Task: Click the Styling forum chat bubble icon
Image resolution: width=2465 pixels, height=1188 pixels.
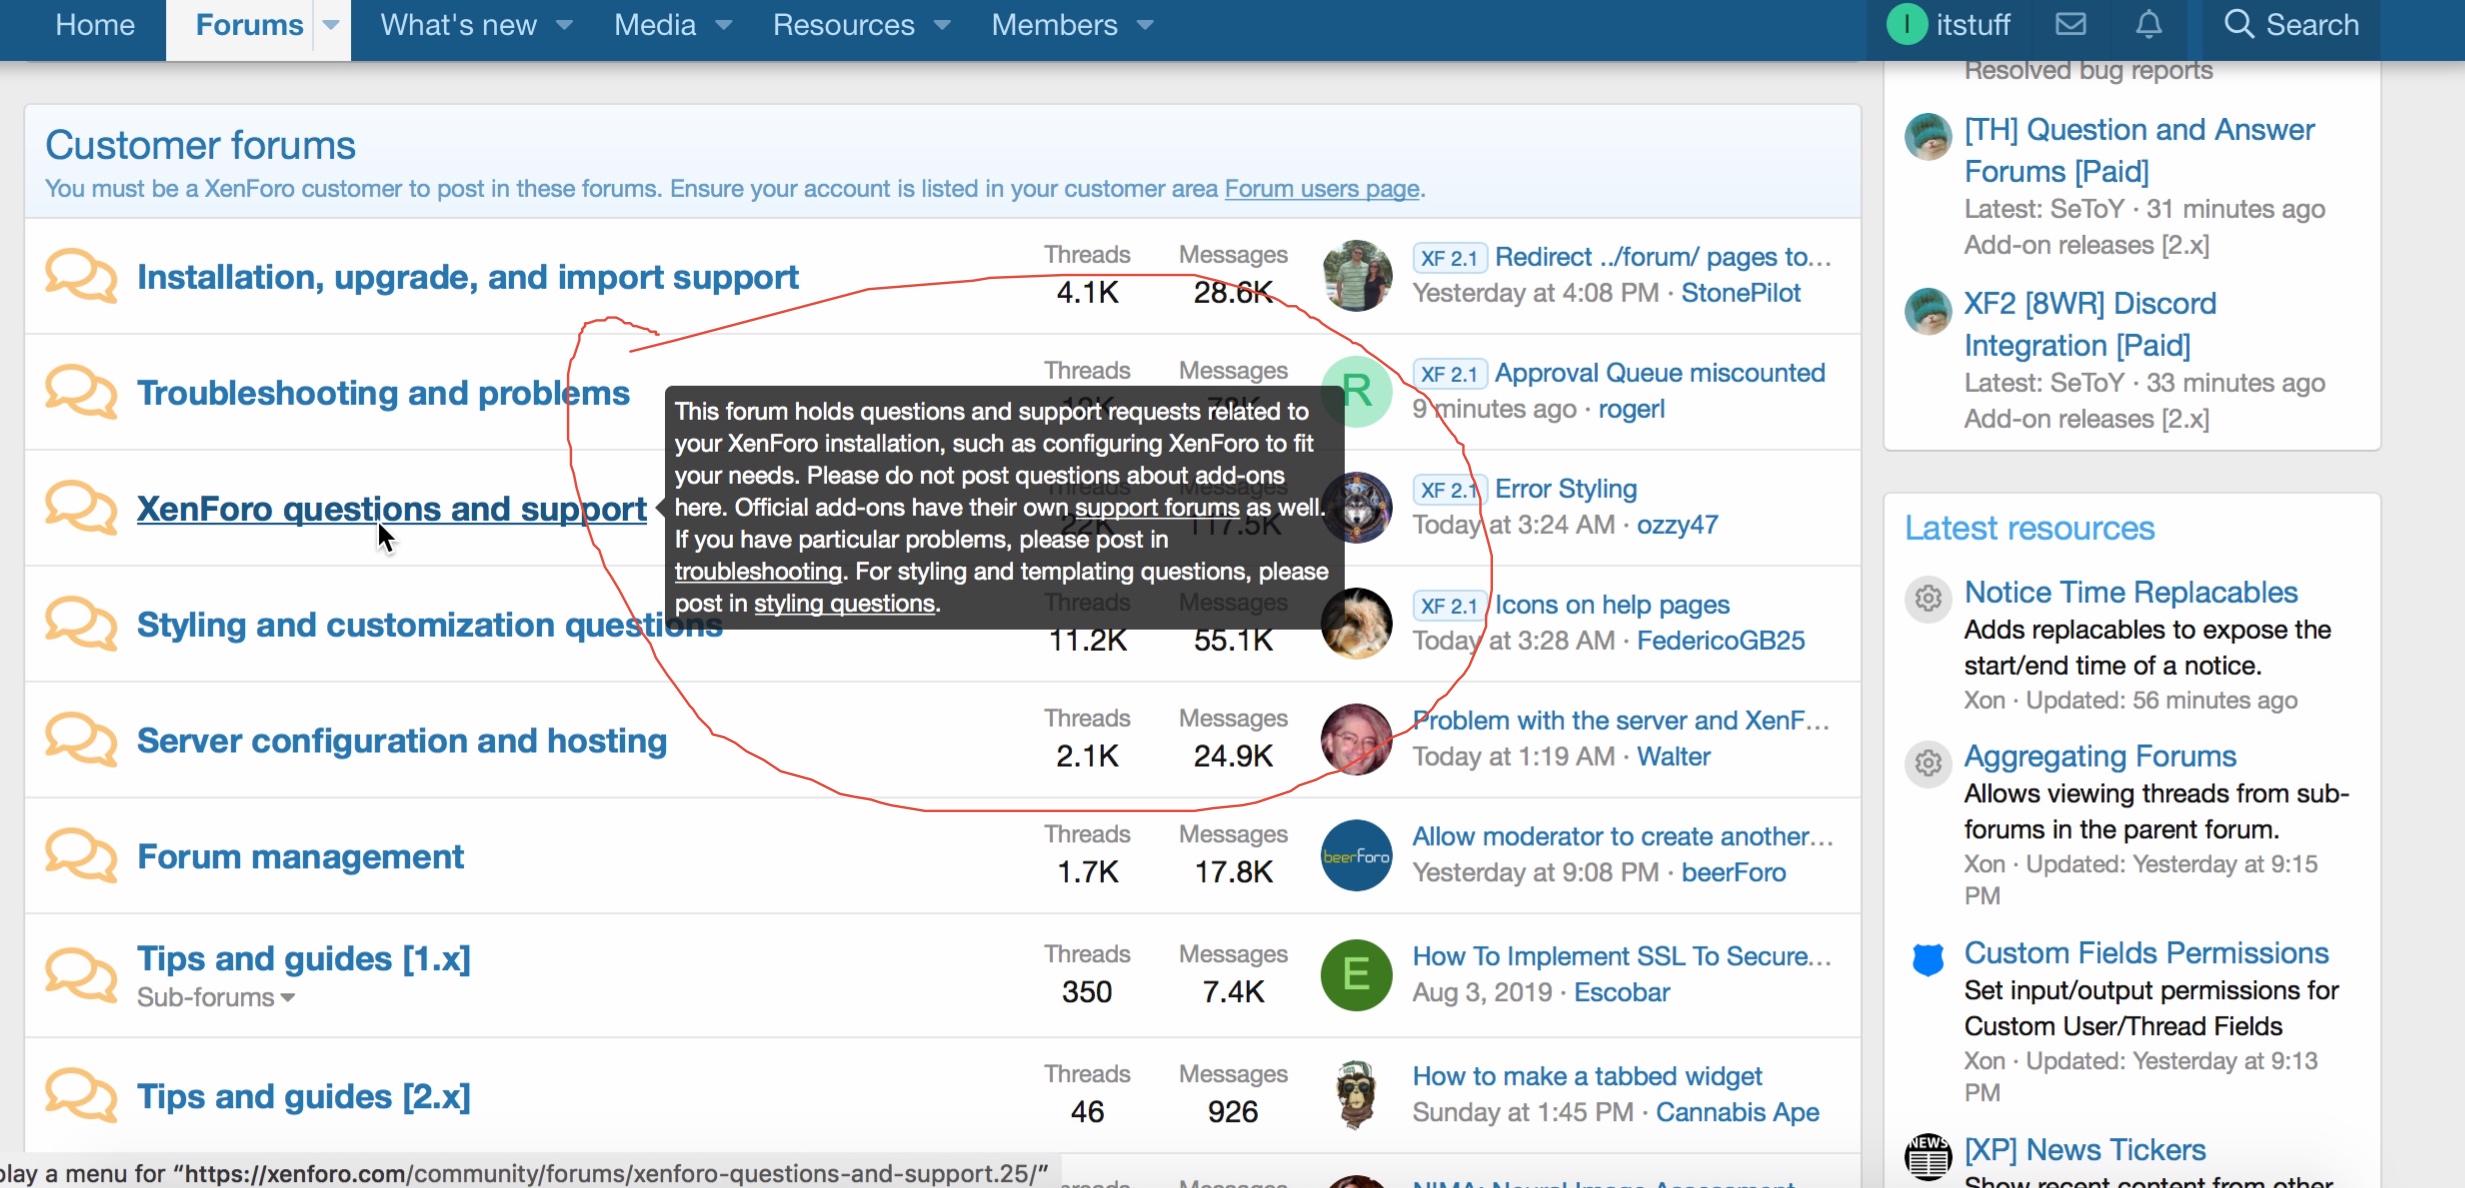Action: point(81,624)
